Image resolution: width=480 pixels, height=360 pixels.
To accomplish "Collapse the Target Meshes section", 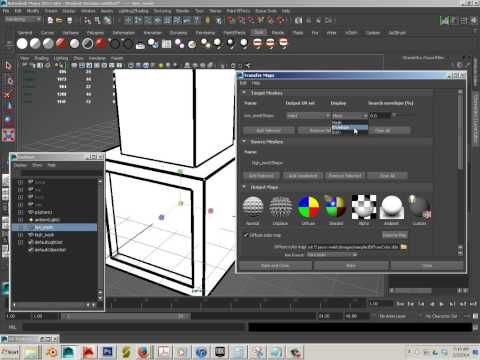I will (244, 93).
